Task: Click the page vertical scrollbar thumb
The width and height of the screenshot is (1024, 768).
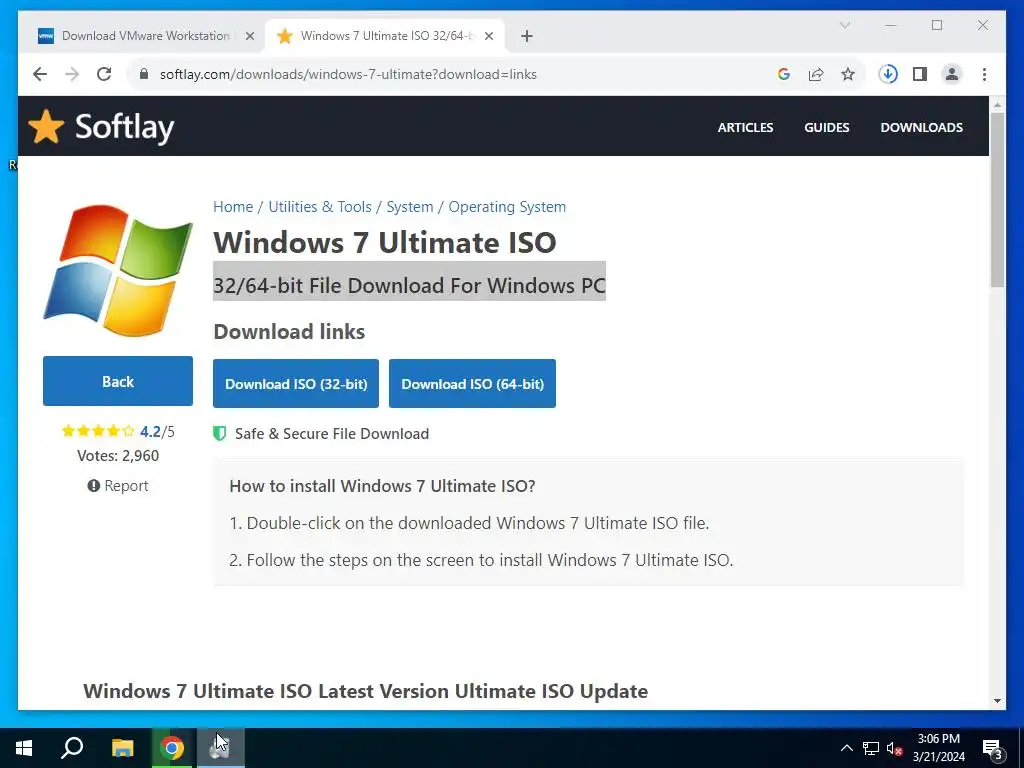Action: (x=997, y=200)
